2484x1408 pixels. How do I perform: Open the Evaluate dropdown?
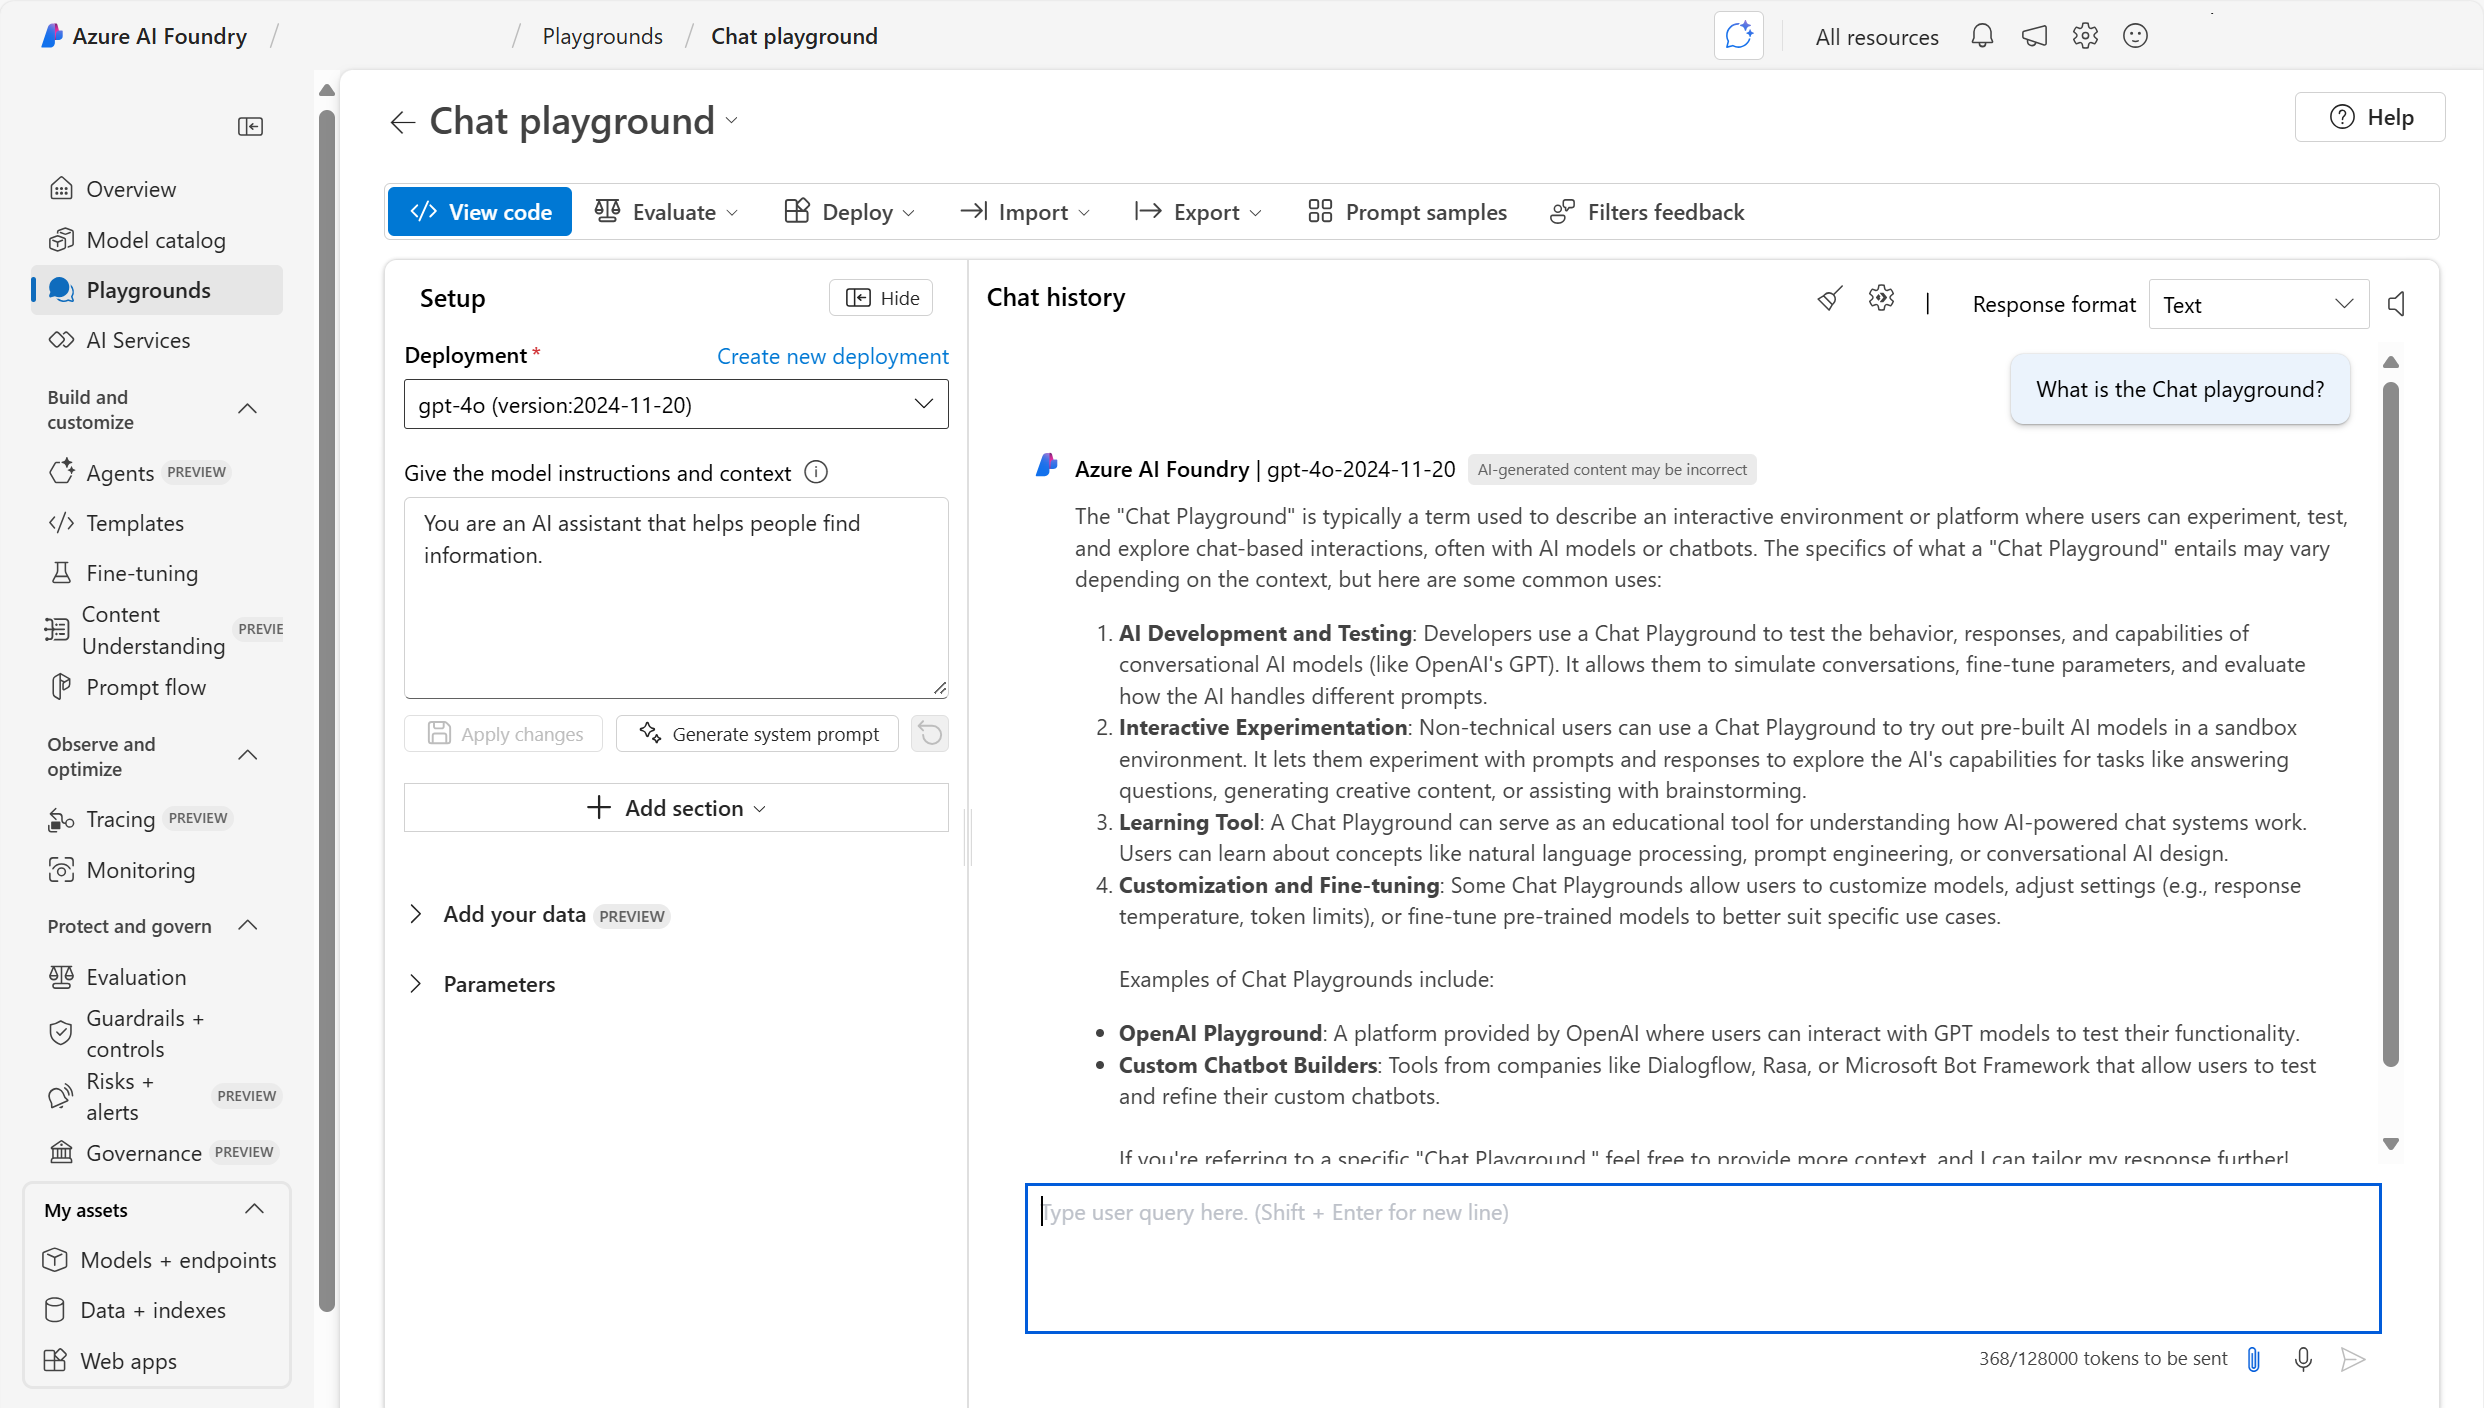666,212
